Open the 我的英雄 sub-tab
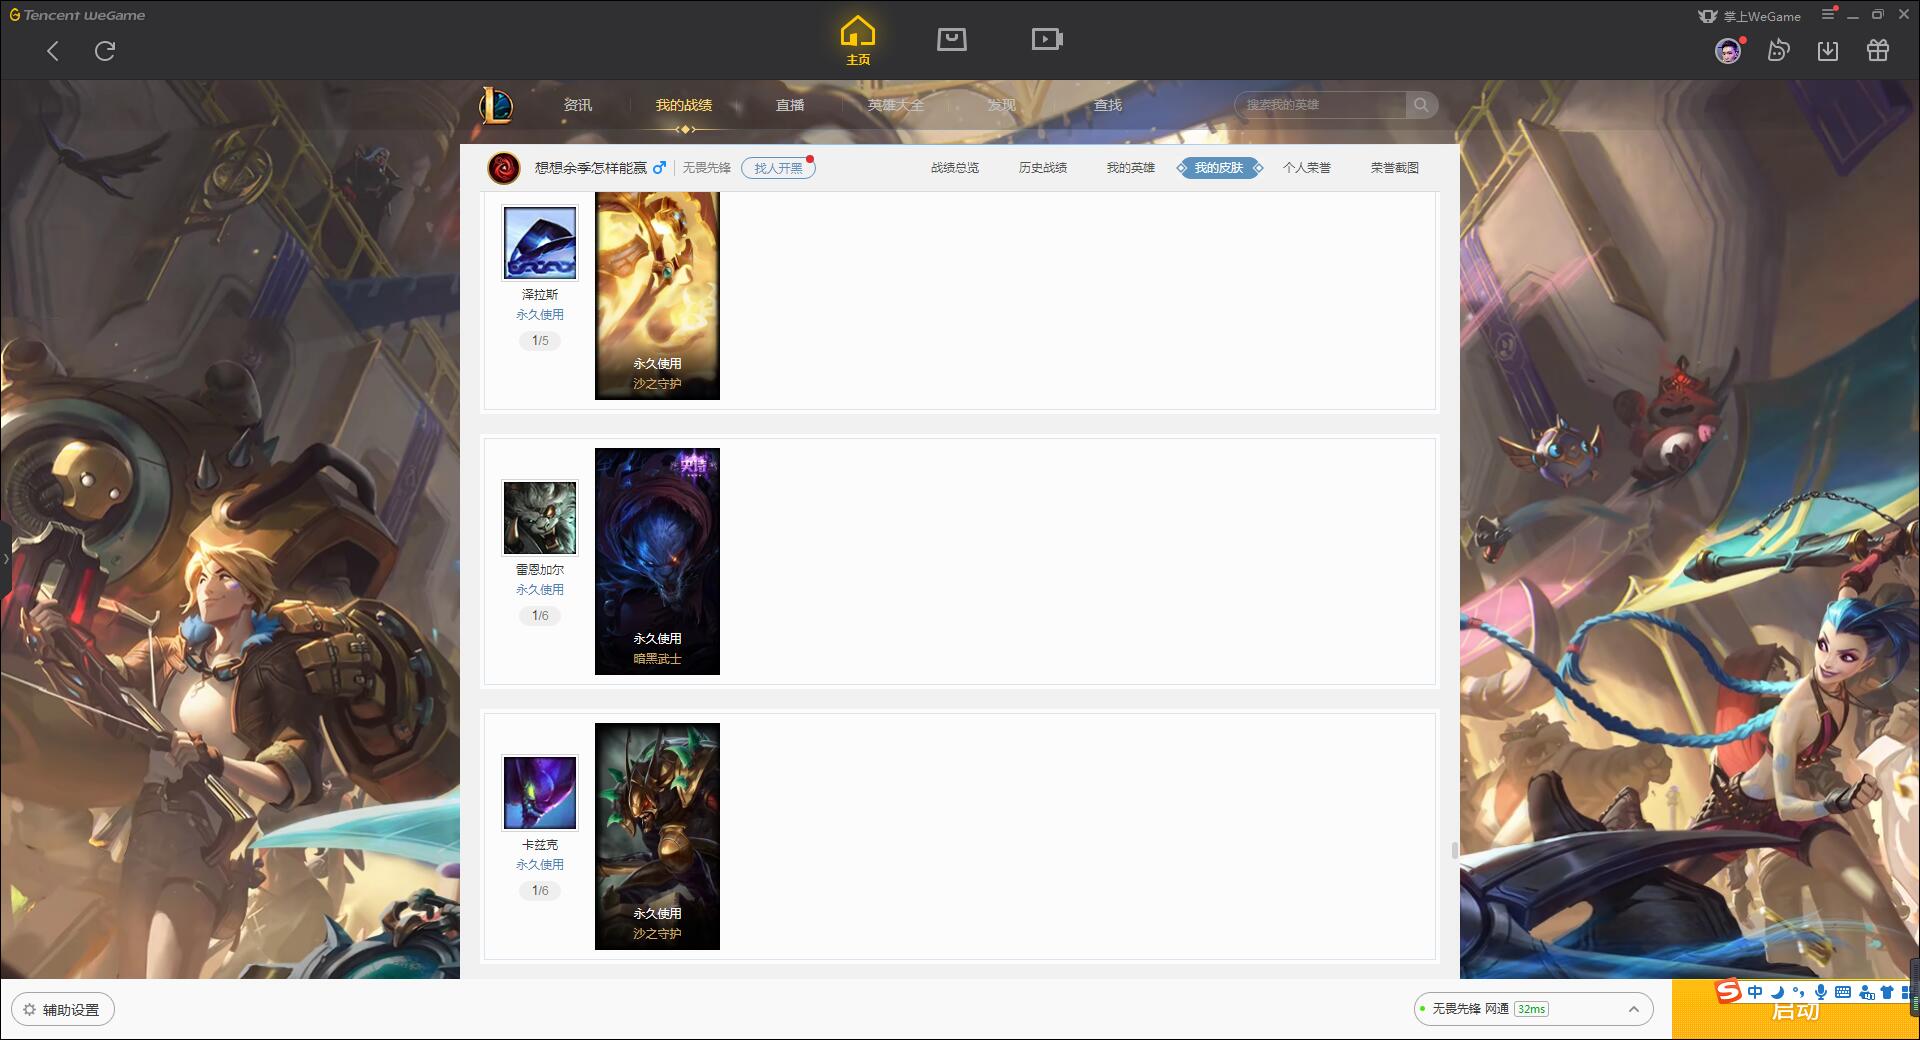 point(1131,168)
